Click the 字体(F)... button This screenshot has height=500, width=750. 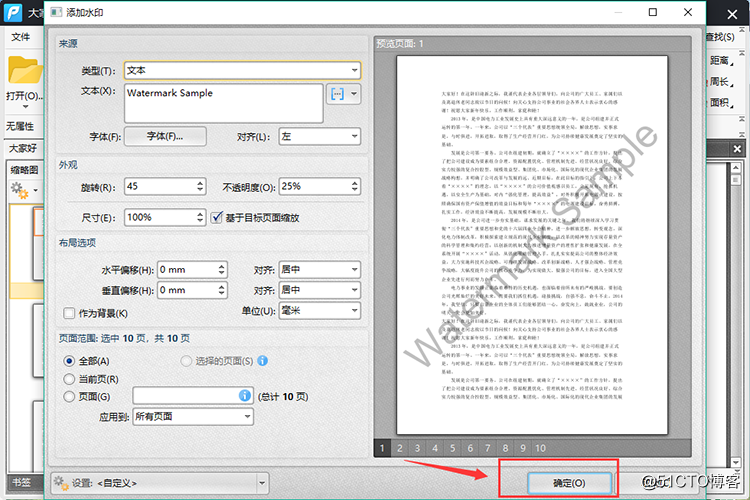(165, 136)
